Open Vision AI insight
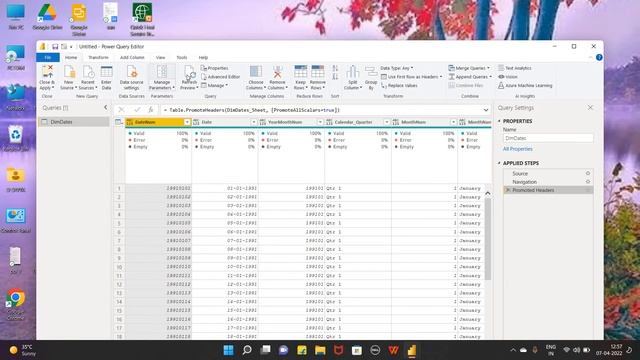 tap(508, 77)
